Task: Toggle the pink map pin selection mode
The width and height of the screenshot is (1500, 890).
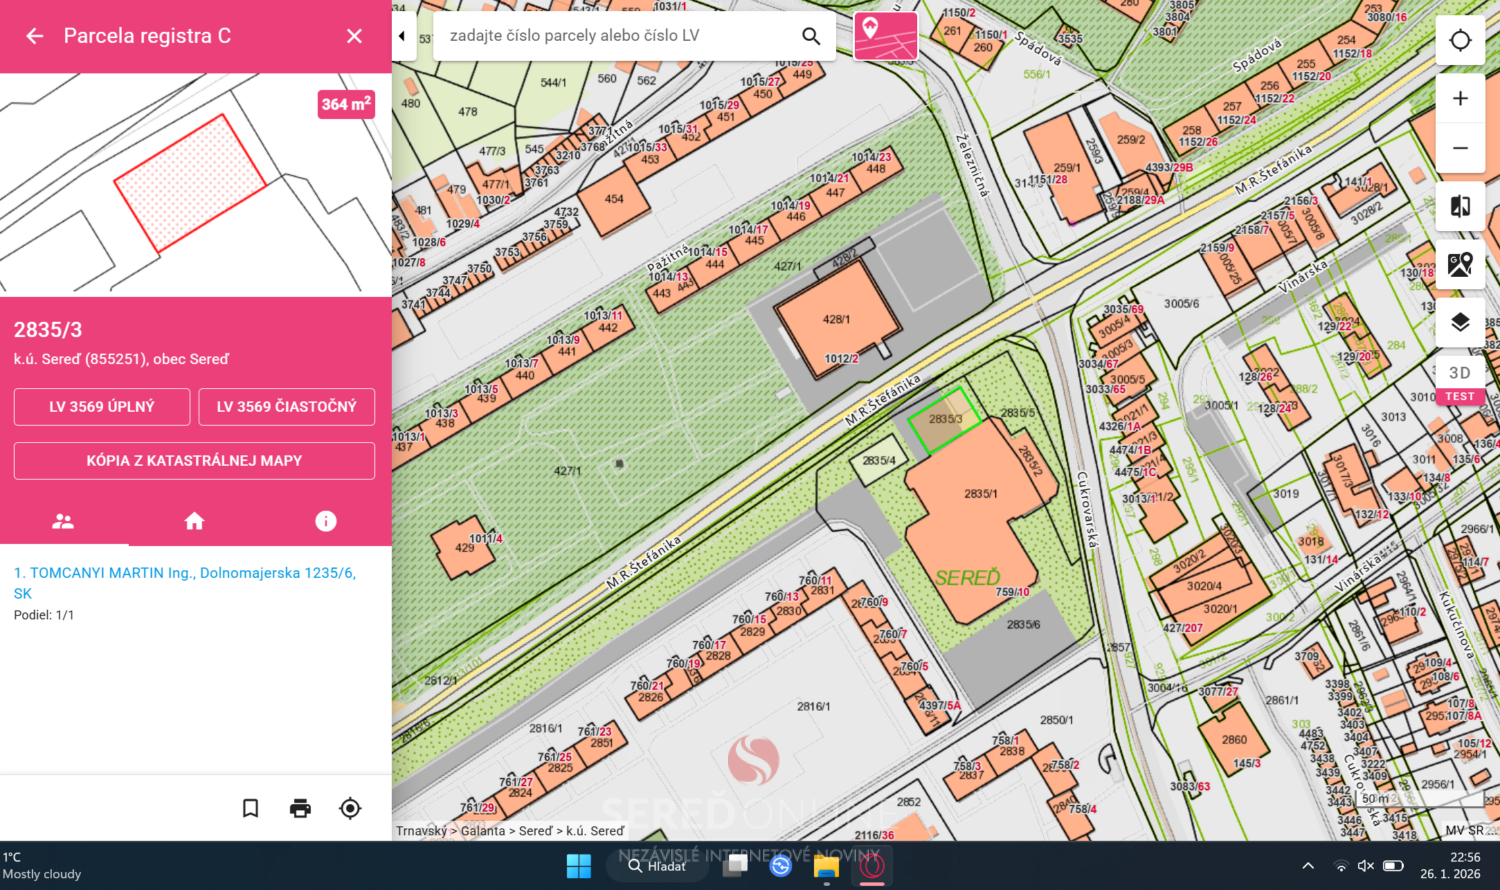Action: pos(885,36)
